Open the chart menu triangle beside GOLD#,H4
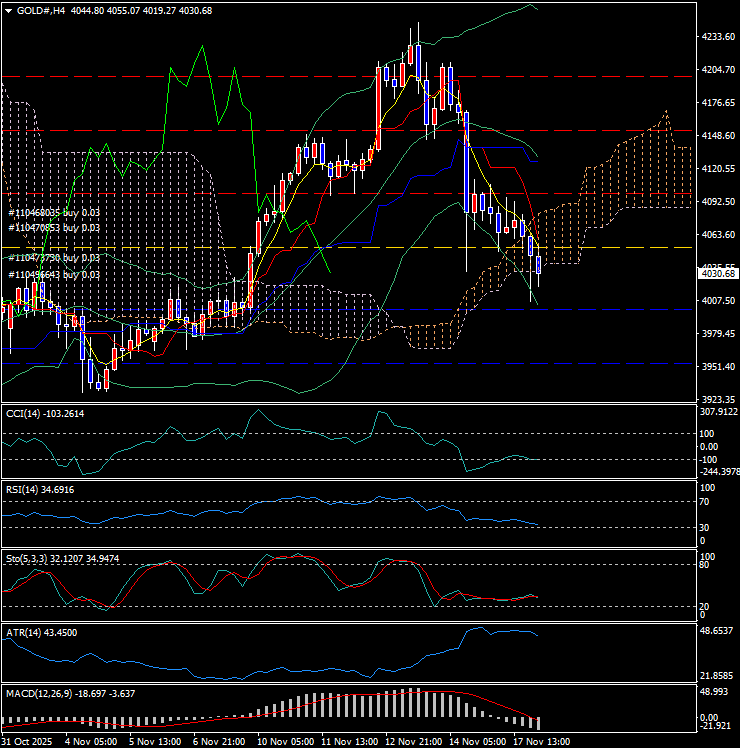Screen dimensions: 740x748 click(8, 10)
